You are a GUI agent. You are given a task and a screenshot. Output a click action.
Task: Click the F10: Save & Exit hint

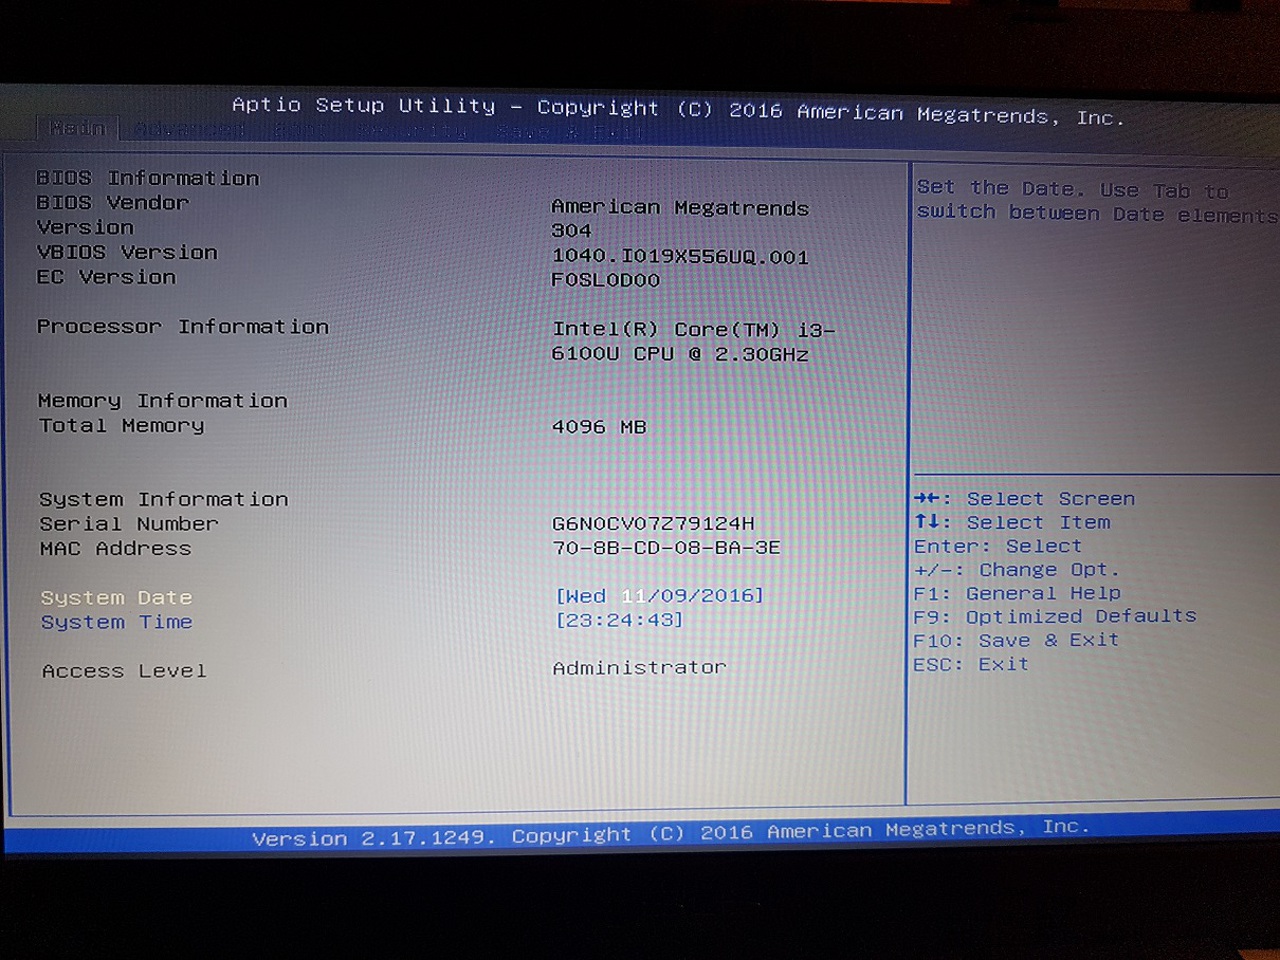(1016, 640)
